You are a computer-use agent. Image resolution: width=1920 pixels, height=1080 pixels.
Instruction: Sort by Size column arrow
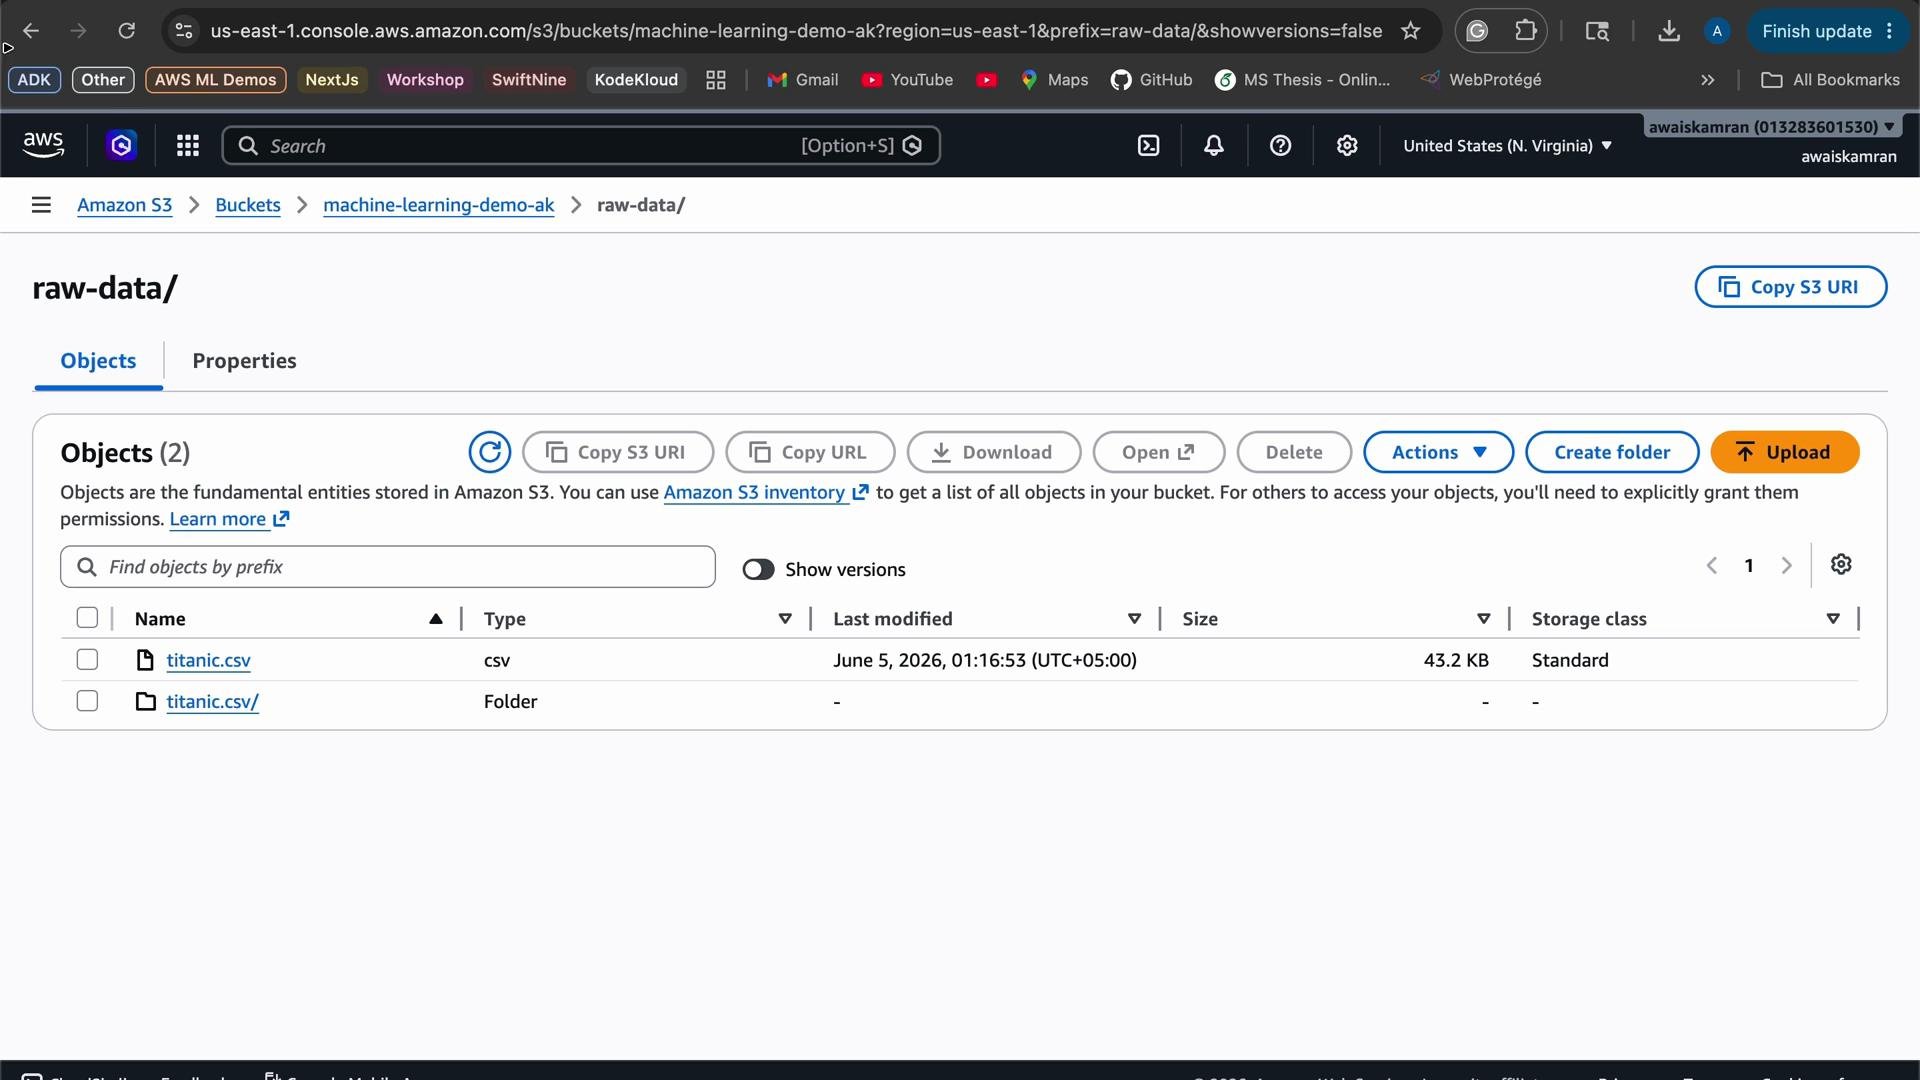(x=1484, y=619)
